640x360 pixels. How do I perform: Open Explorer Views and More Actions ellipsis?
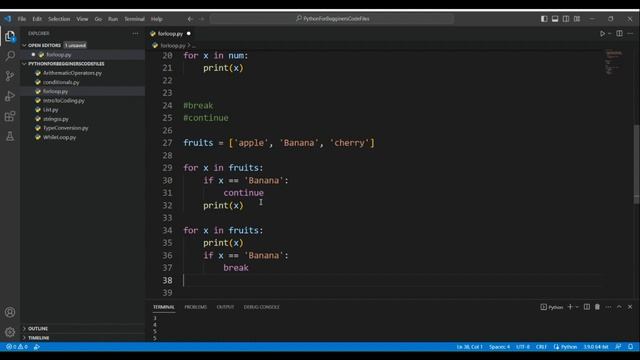pos(135,33)
